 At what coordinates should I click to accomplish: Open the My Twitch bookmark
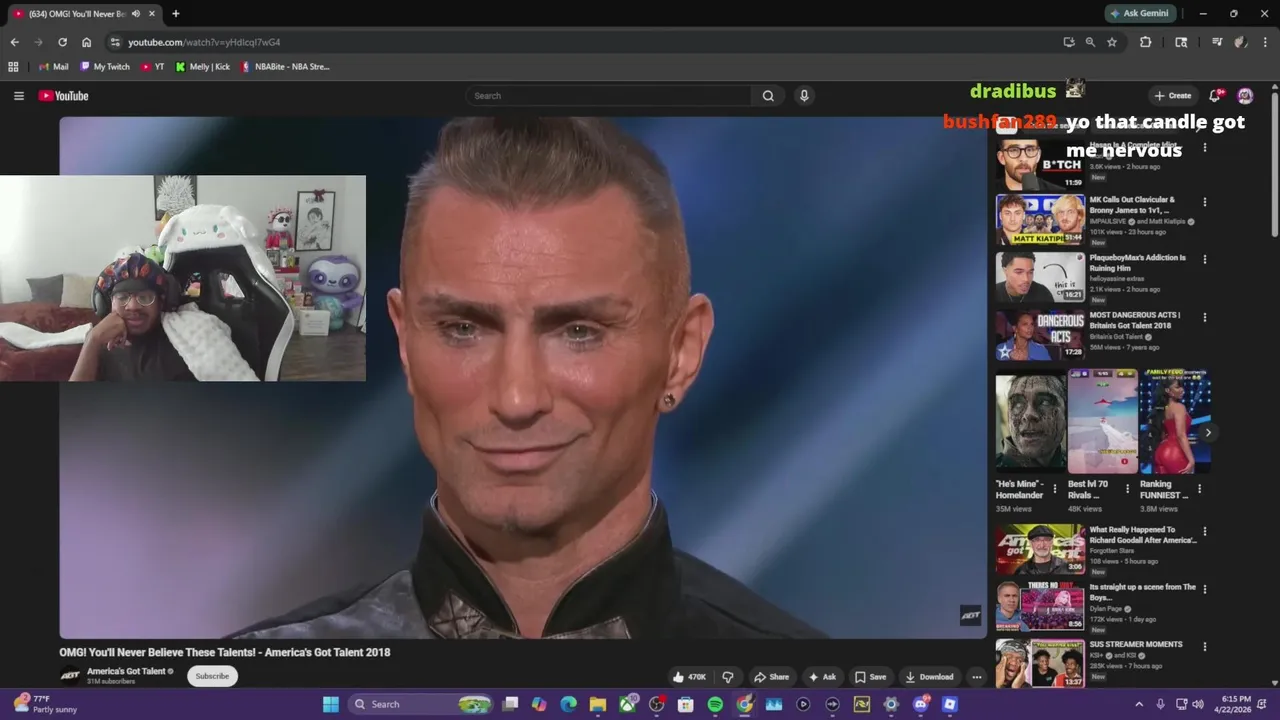click(105, 67)
